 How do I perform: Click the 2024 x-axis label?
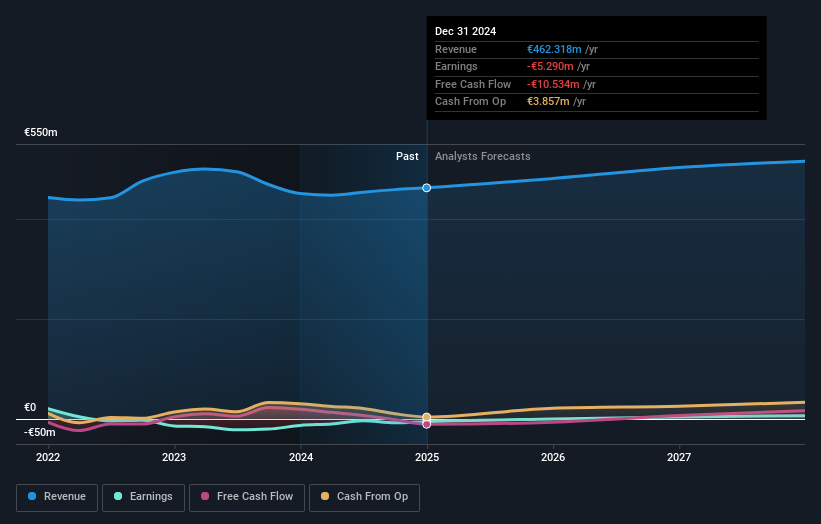pyautogui.click(x=301, y=457)
